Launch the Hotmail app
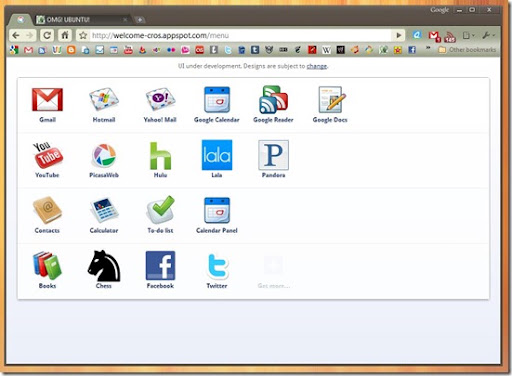 pyautogui.click(x=104, y=99)
